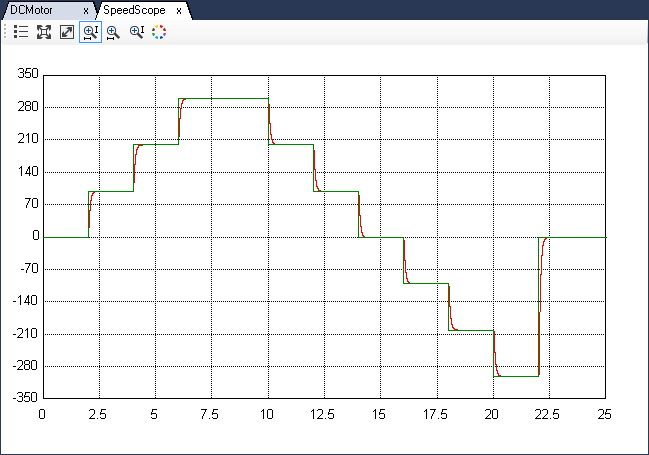Click the 2.5 time axis label
Image resolution: width=649 pixels, height=455 pixels.
pyautogui.click(x=98, y=414)
